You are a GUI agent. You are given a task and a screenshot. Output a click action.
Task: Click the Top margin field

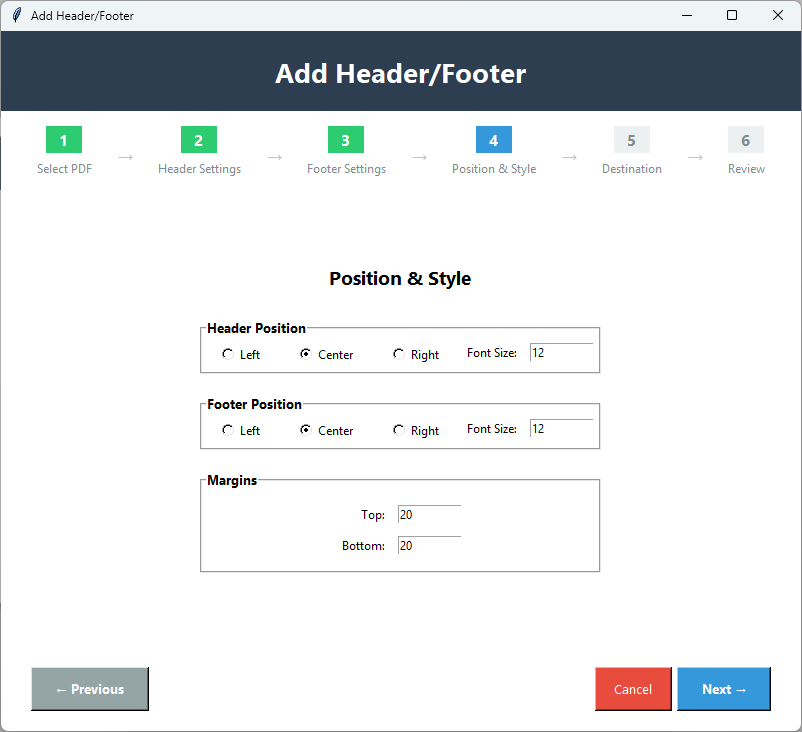pyautogui.click(x=428, y=514)
